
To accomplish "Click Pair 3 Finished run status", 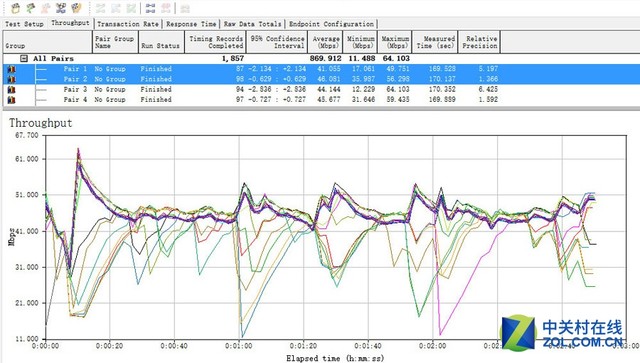I will coord(156,89).
